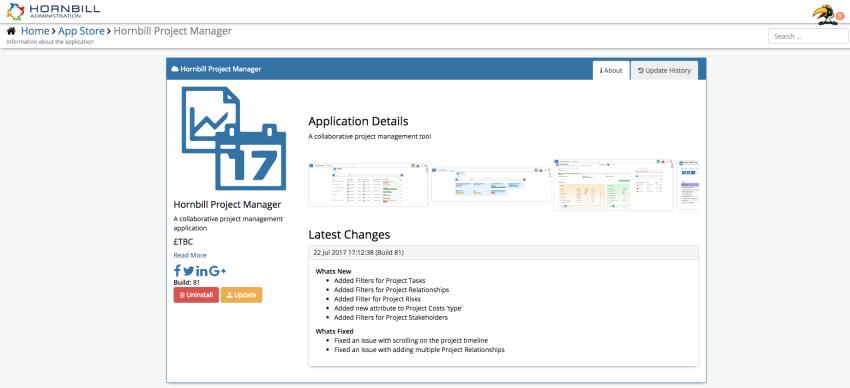This screenshot has width=850, height=388.
Task: Click the home icon in the breadcrumb
Action: pos(11,31)
